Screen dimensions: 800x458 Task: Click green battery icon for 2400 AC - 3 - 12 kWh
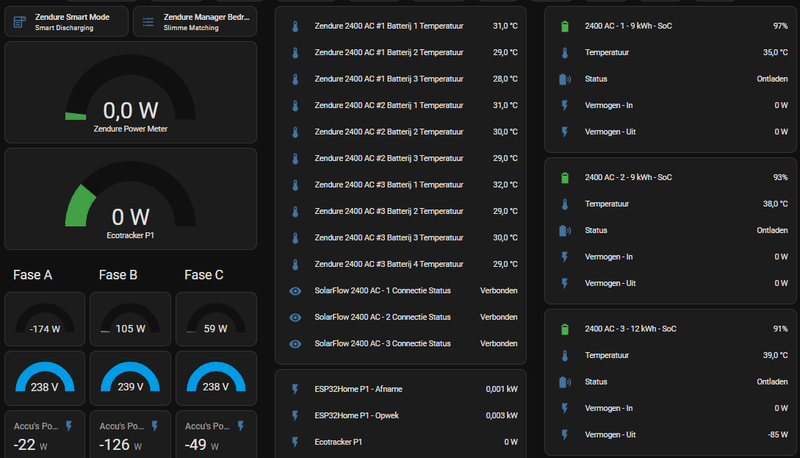[565, 329]
